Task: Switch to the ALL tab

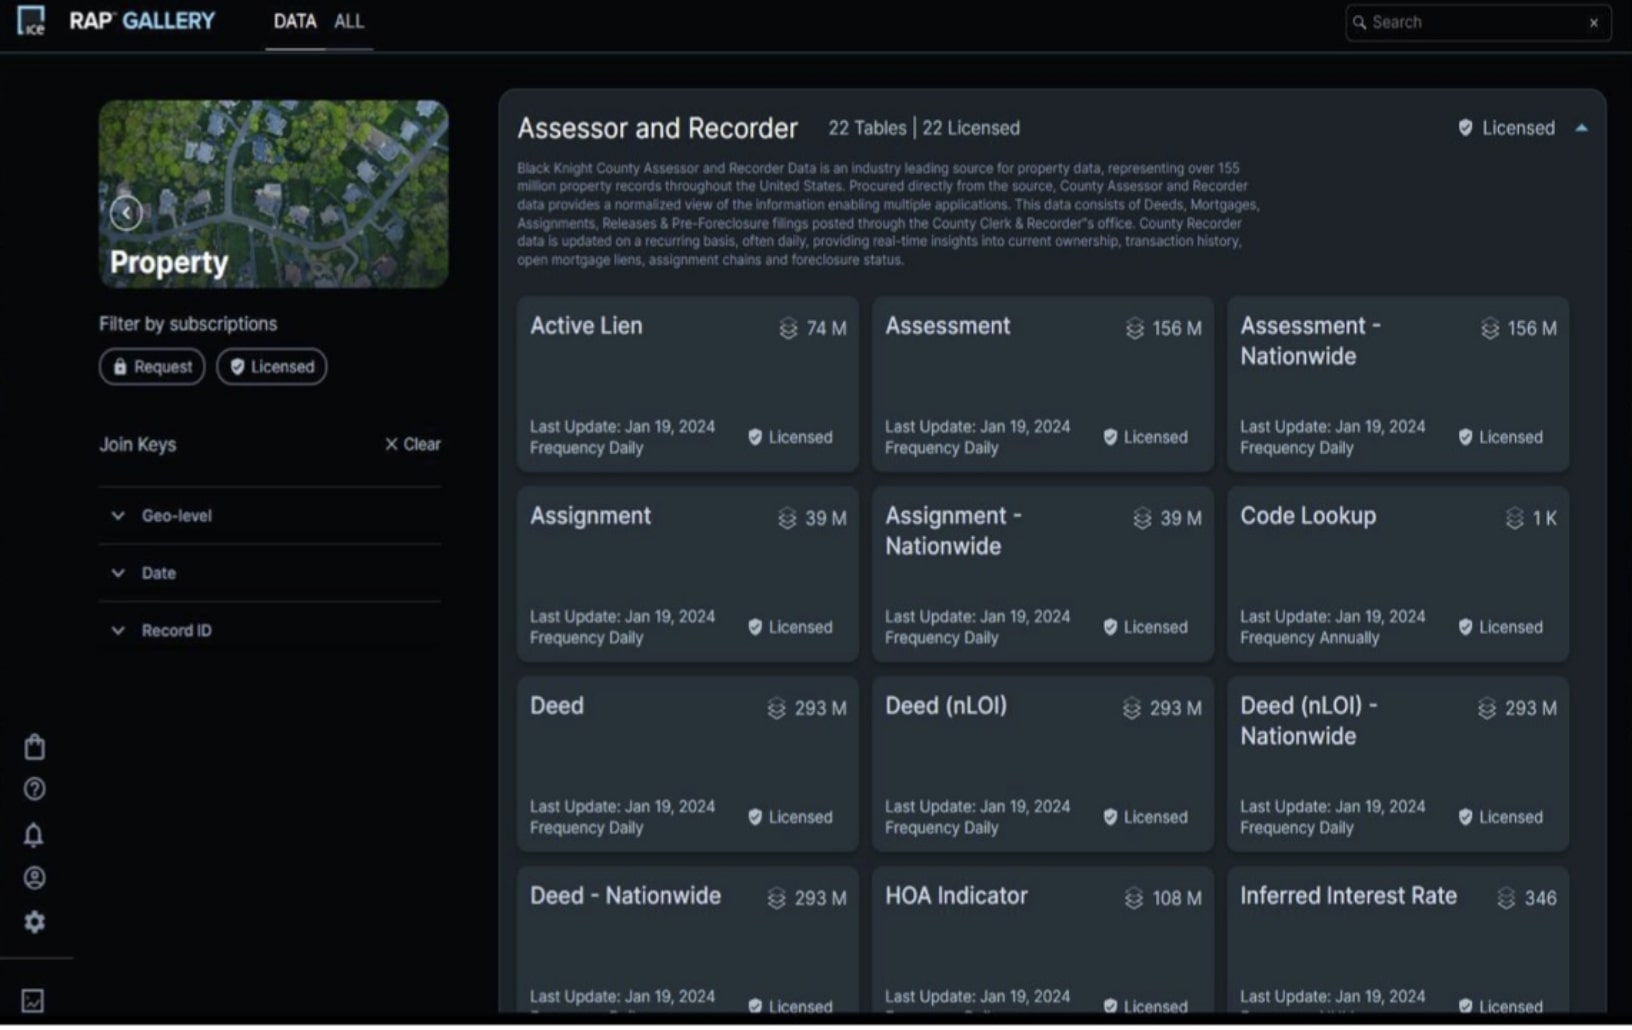Action: coord(349,21)
